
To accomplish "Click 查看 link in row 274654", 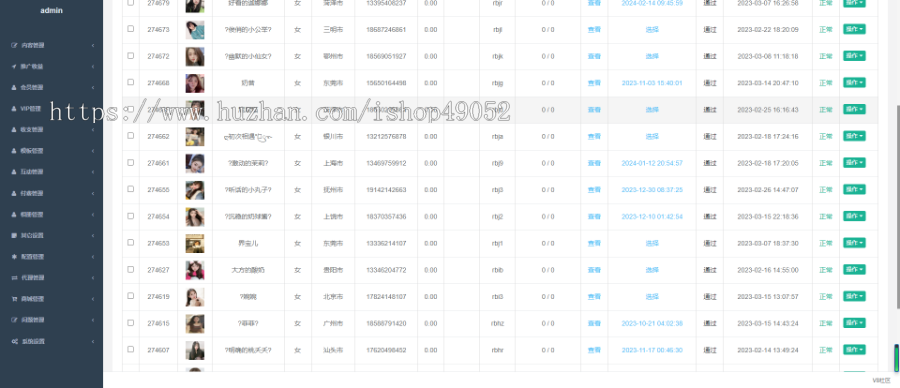I will (x=594, y=217).
